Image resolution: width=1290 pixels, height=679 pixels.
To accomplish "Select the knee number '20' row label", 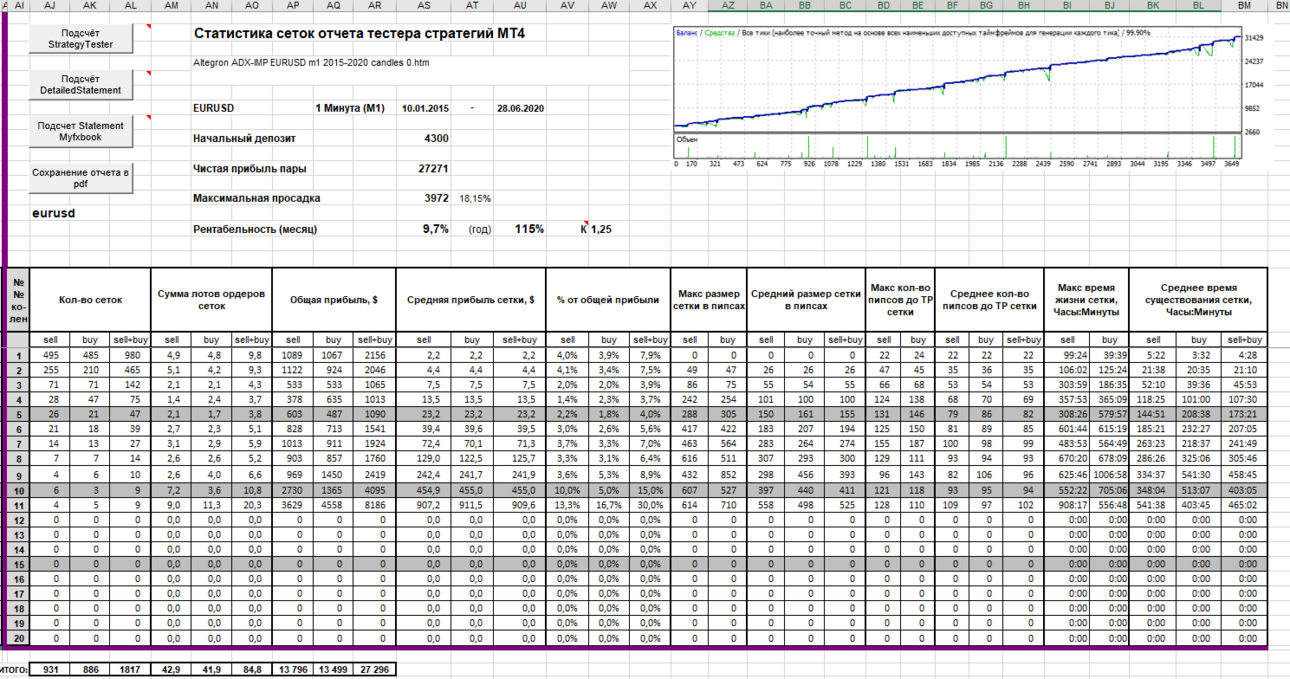I will pyautogui.click(x=17, y=638).
